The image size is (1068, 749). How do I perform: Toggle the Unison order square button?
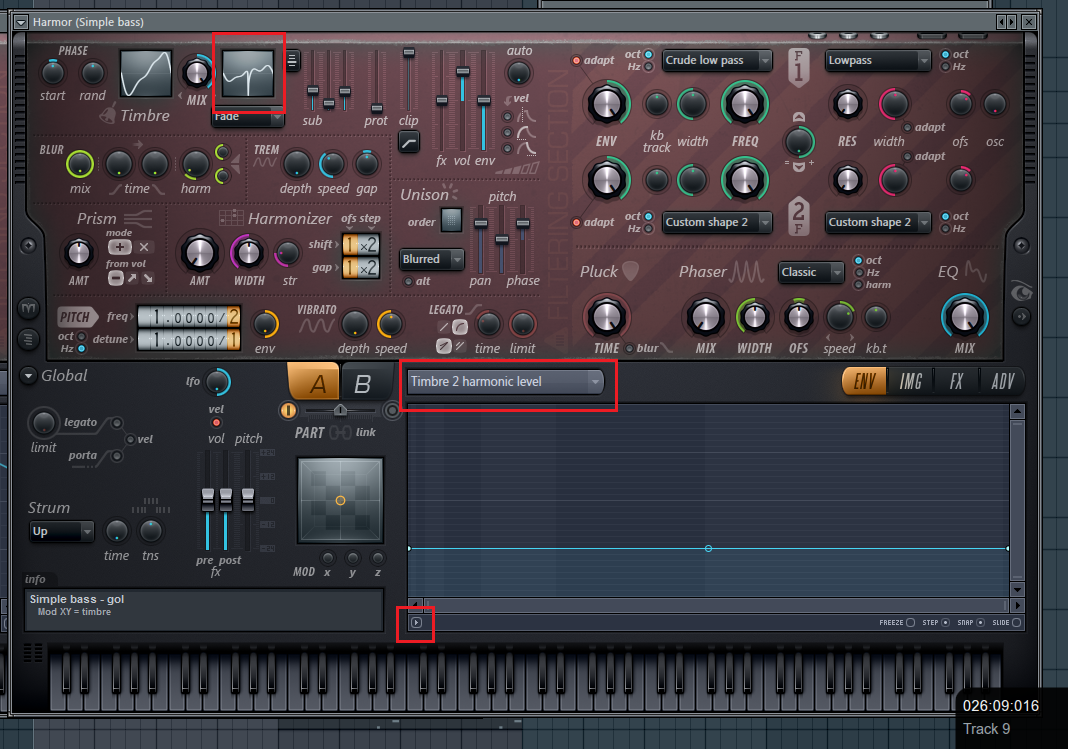(x=451, y=220)
